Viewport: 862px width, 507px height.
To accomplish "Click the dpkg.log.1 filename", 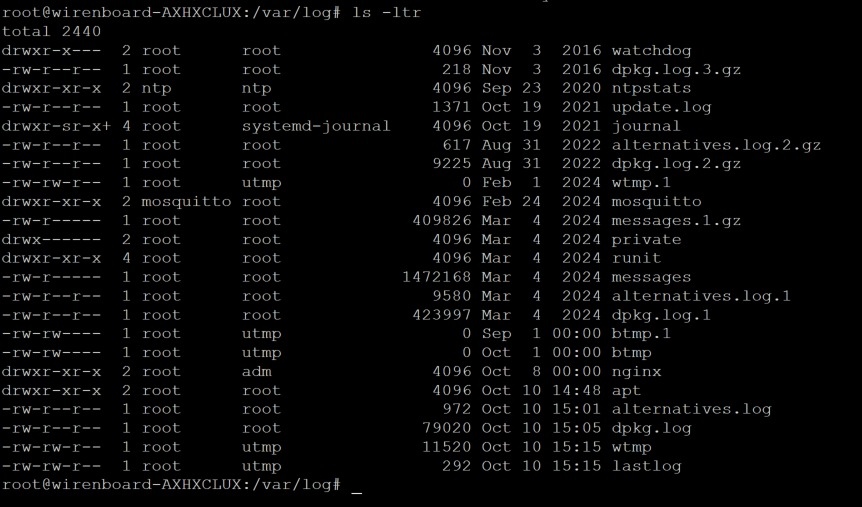I will pyautogui.click(x=661, y=315).
